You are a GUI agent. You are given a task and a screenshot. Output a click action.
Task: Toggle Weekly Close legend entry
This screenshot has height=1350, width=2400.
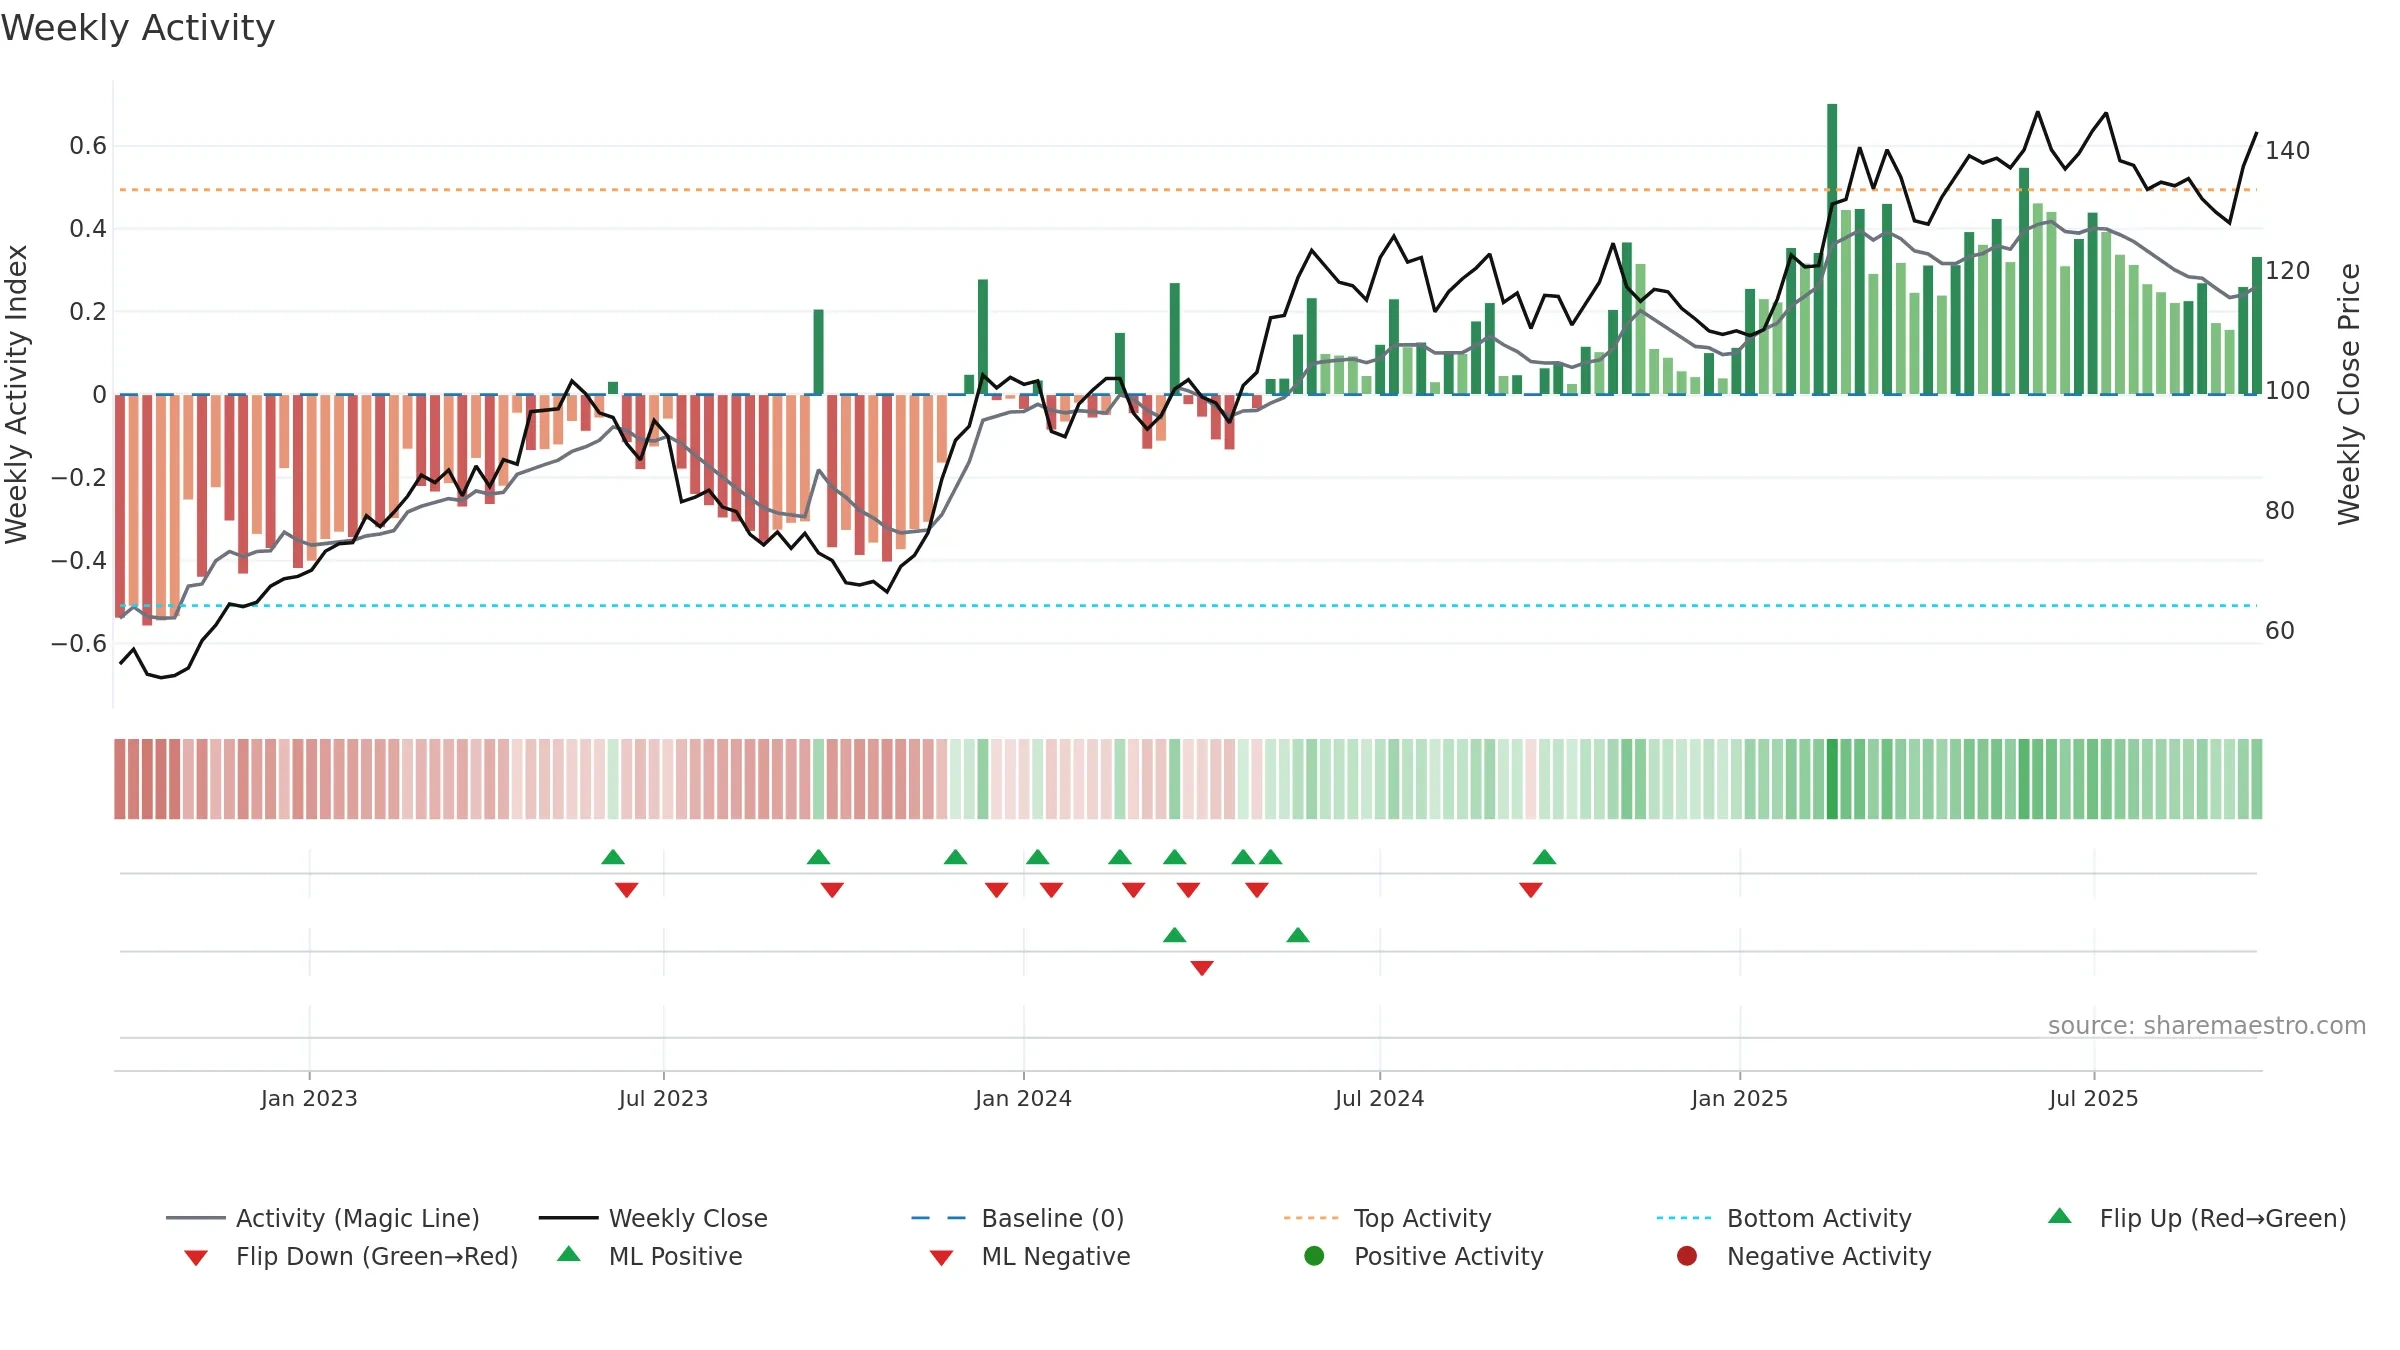click(x=653, y=1218)
